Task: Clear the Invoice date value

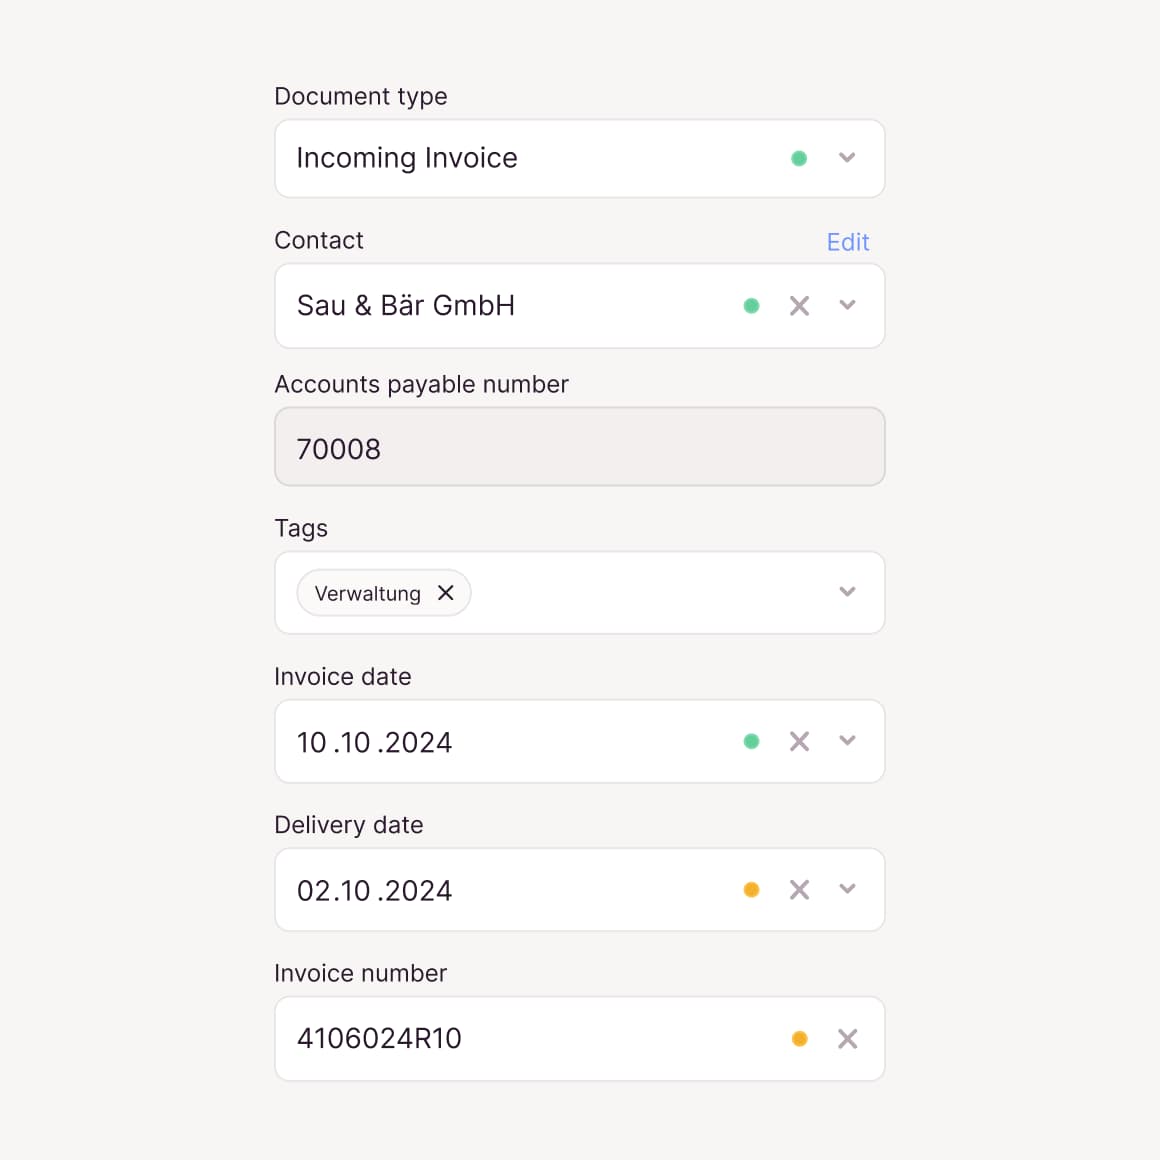Action: pos(799,741)
